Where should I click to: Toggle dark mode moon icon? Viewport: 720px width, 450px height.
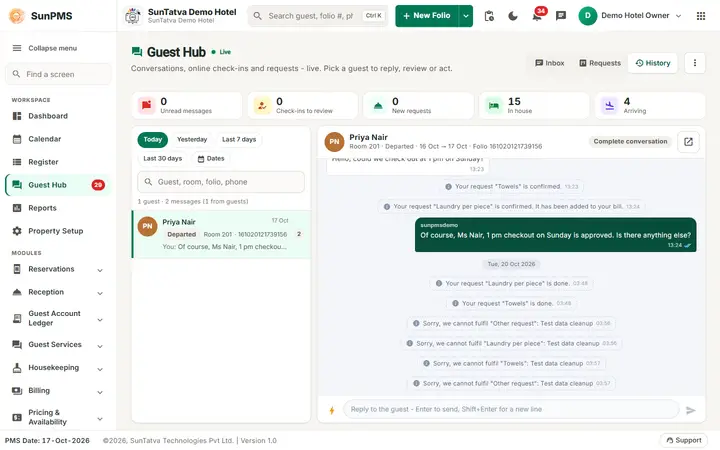[x=513, y=16]
